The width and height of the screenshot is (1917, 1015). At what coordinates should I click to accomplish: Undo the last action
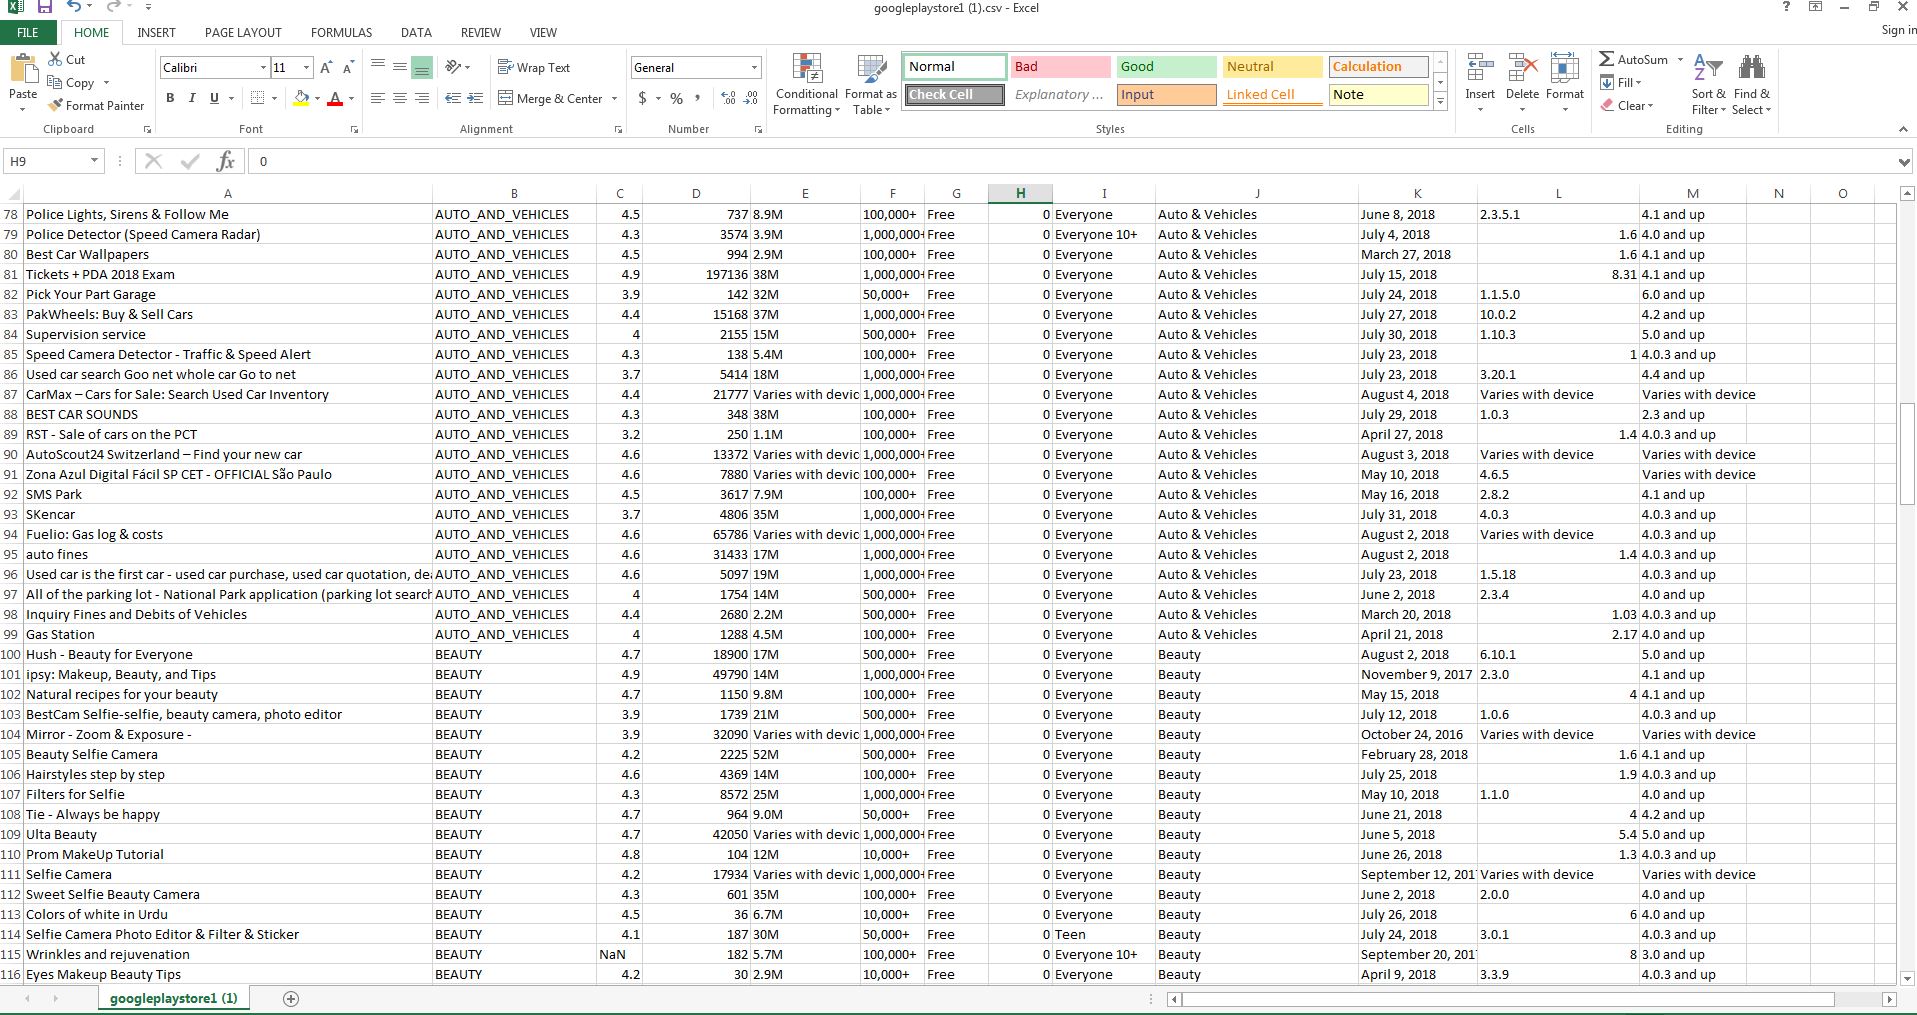(x=74, y=7)
